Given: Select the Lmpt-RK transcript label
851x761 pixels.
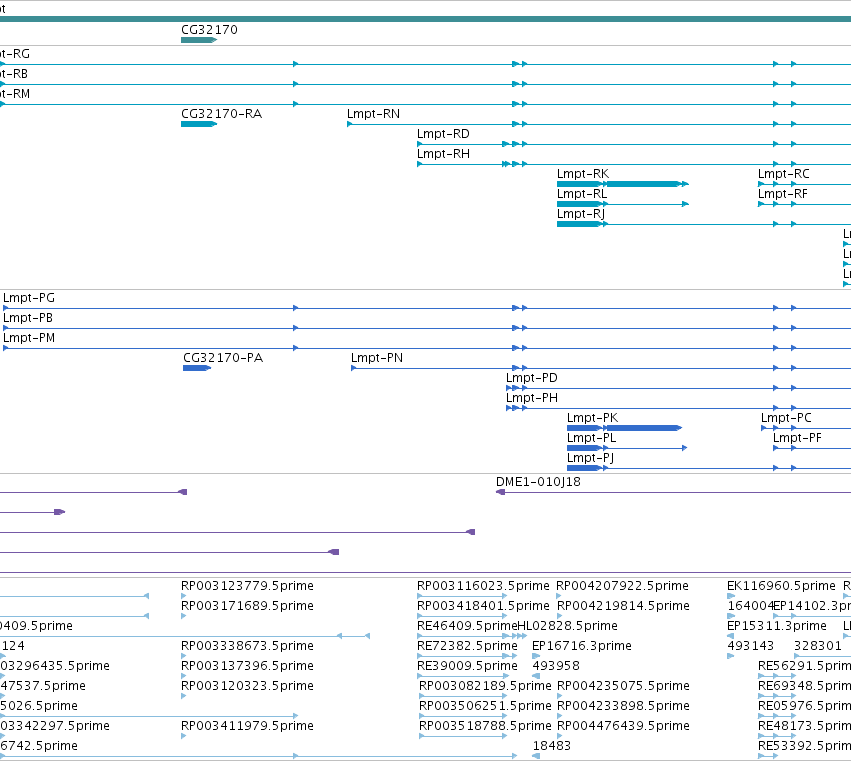Looking at the screenshot, I should coord(583,174).
